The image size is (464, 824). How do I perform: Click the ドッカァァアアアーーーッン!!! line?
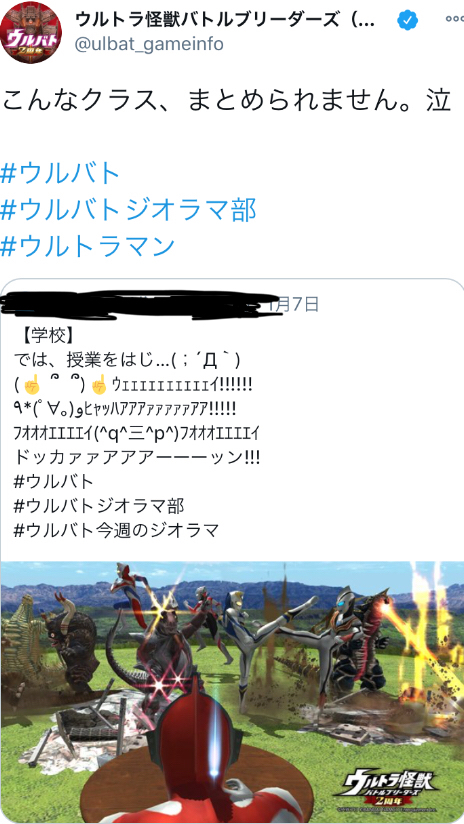click(137, 457)
